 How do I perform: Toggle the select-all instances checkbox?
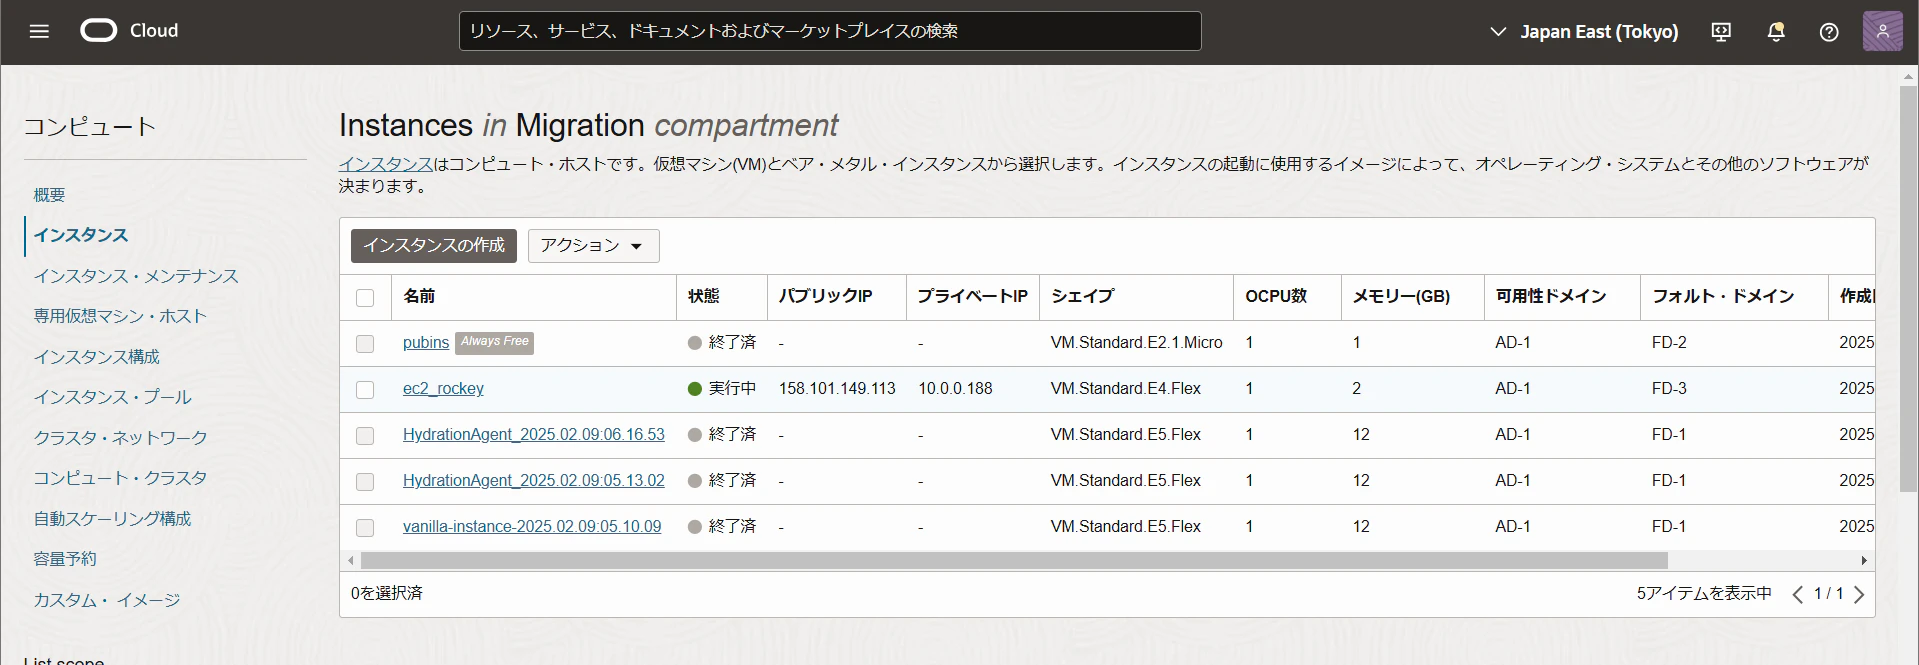365,297
